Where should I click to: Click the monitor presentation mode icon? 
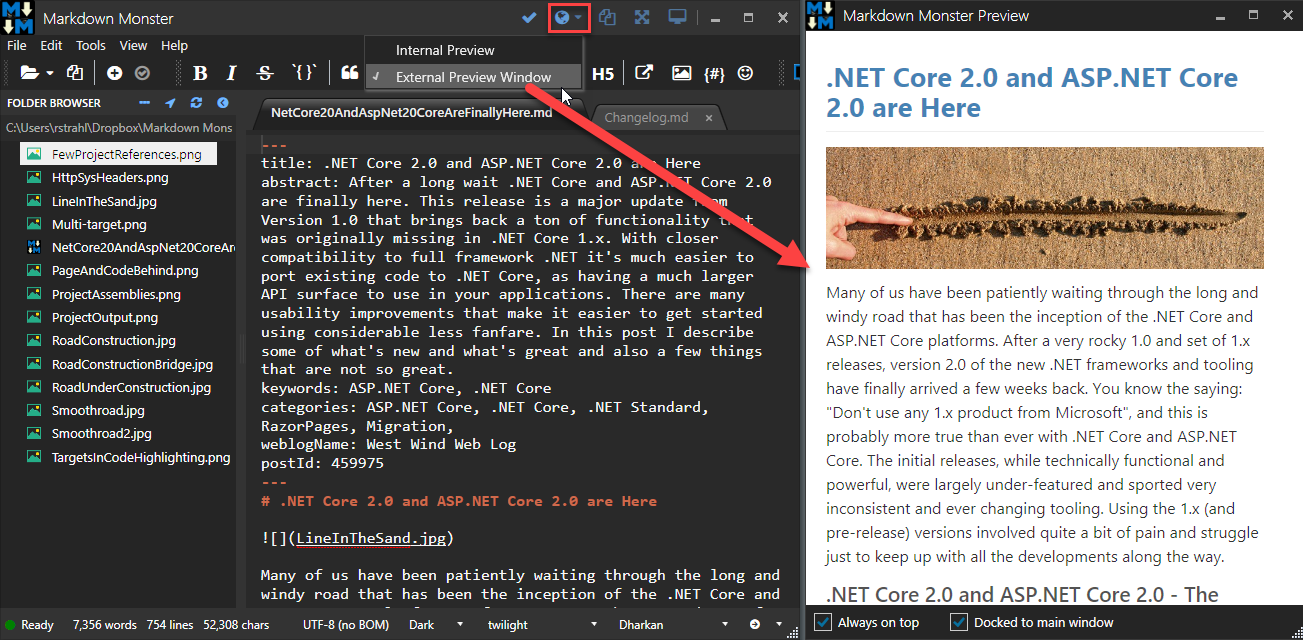678,18
